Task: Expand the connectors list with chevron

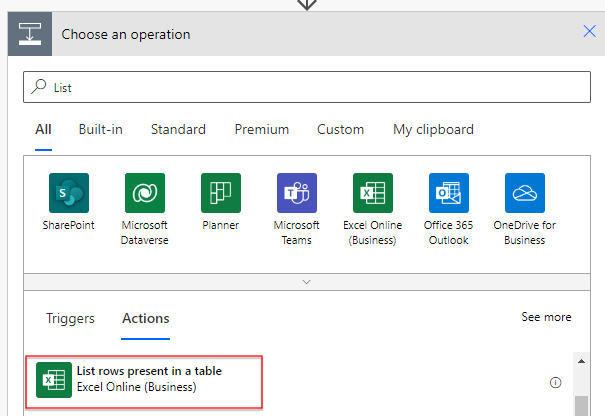Action: point(307,282)
